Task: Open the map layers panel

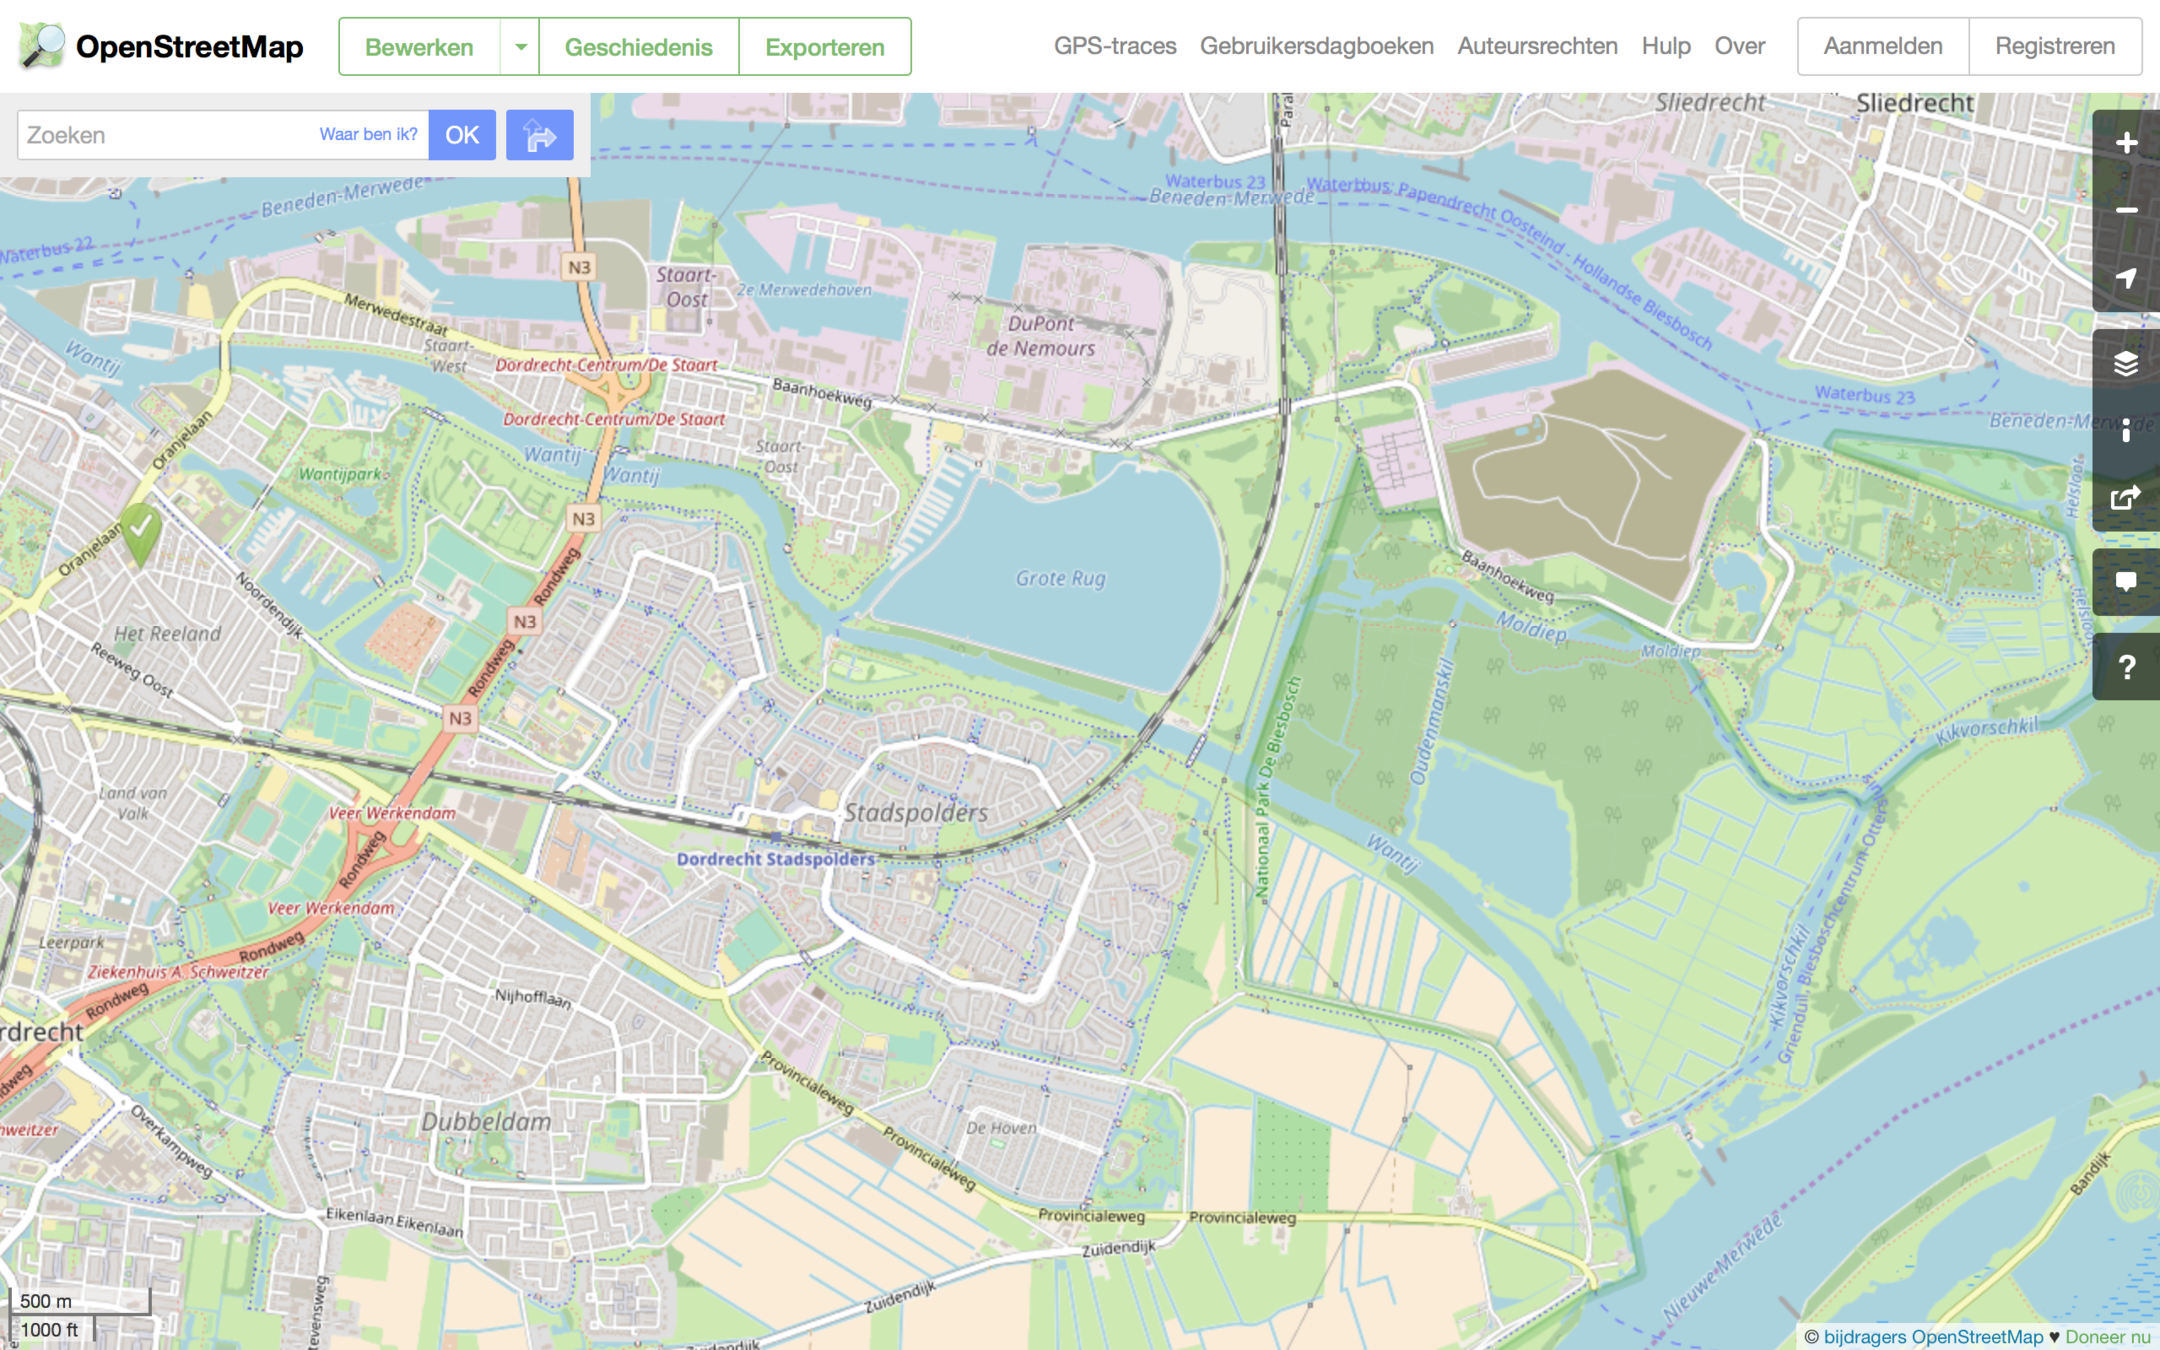Action: pos(2126,363)
